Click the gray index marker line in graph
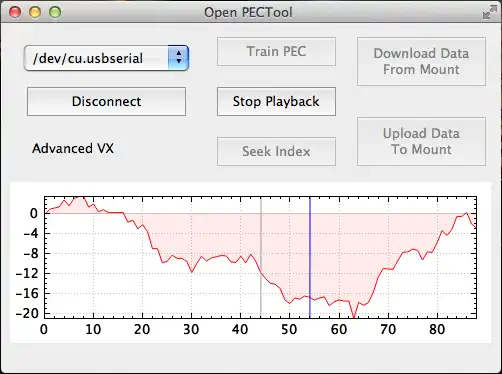The width and height of the screenshot is (502, 374). pyautogui.click(x=261, y=257)
